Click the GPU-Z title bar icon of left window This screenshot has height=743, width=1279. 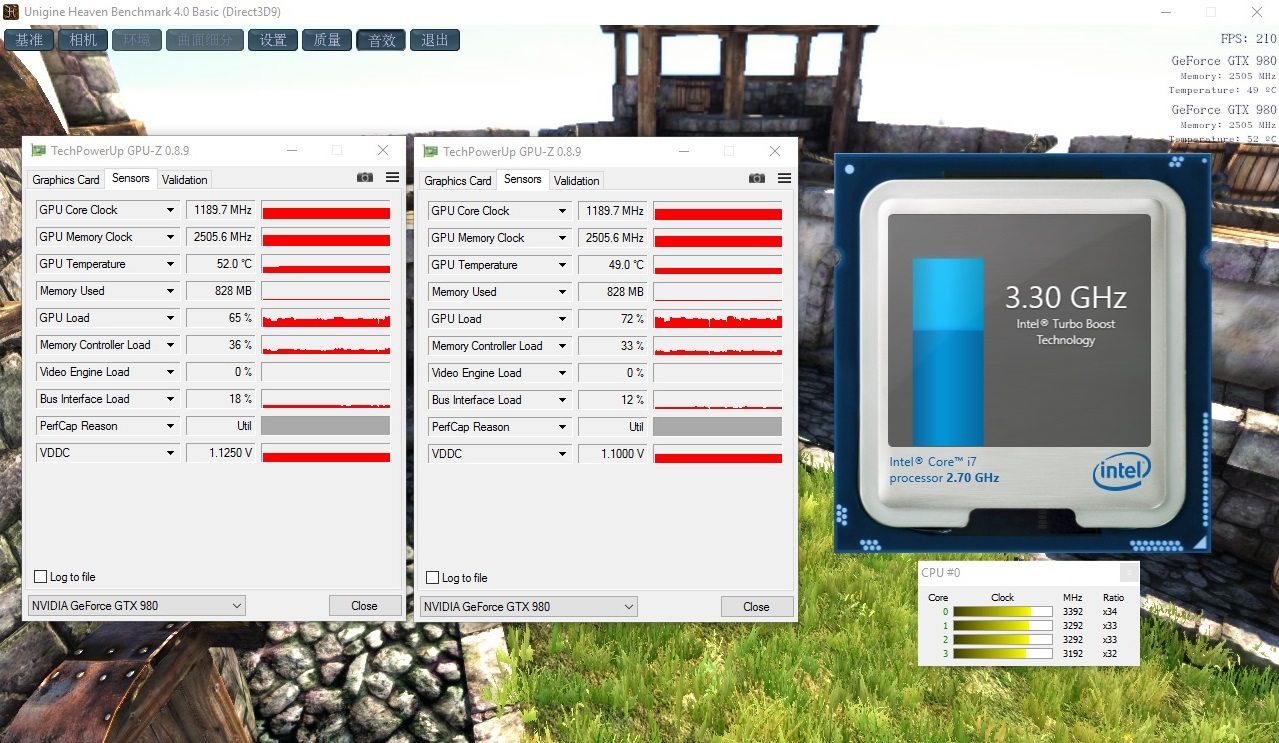tap(38, 150)
